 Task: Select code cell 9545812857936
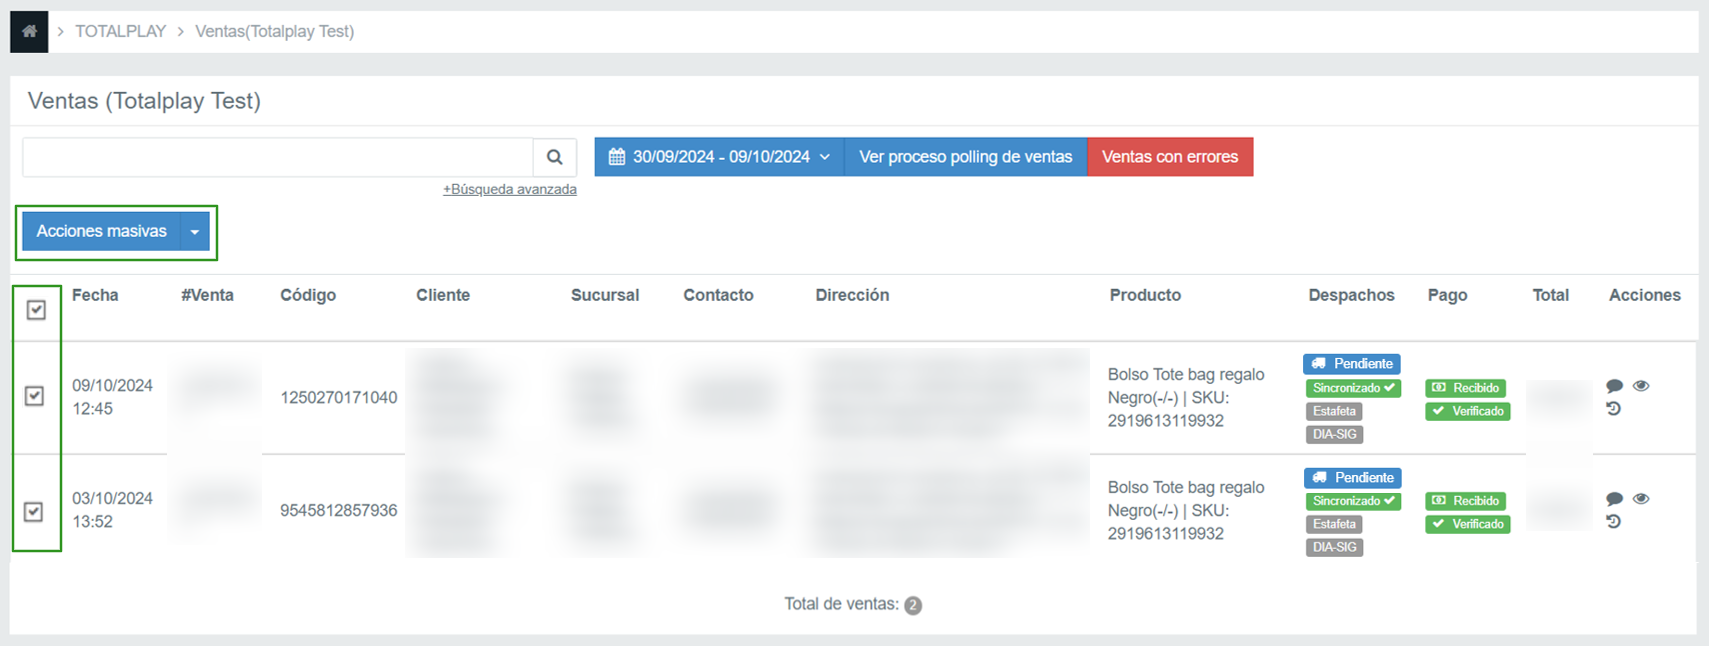338,510
